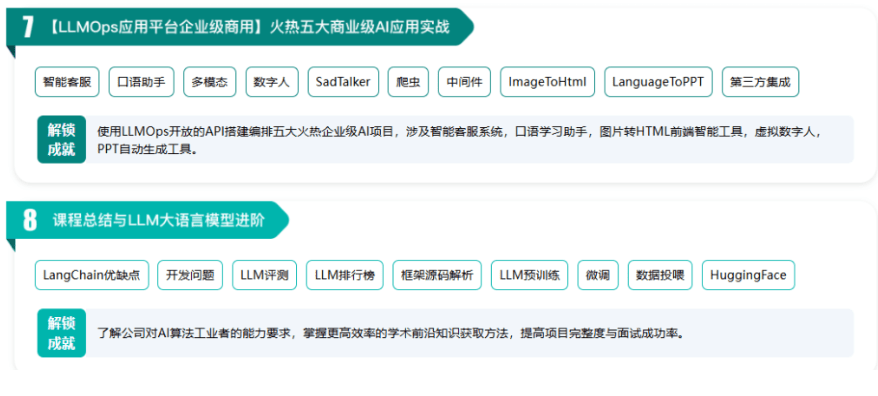This screenshot has height=396, width=878.
Task: Click the 智能客服 tag
Action: 67,82
